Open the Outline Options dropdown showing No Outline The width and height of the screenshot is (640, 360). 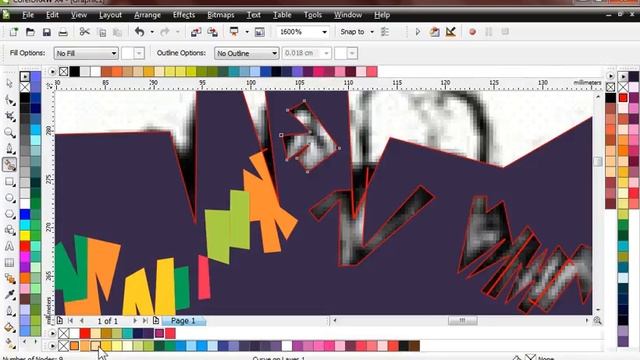pyautogui.click(x=247, y=53)
